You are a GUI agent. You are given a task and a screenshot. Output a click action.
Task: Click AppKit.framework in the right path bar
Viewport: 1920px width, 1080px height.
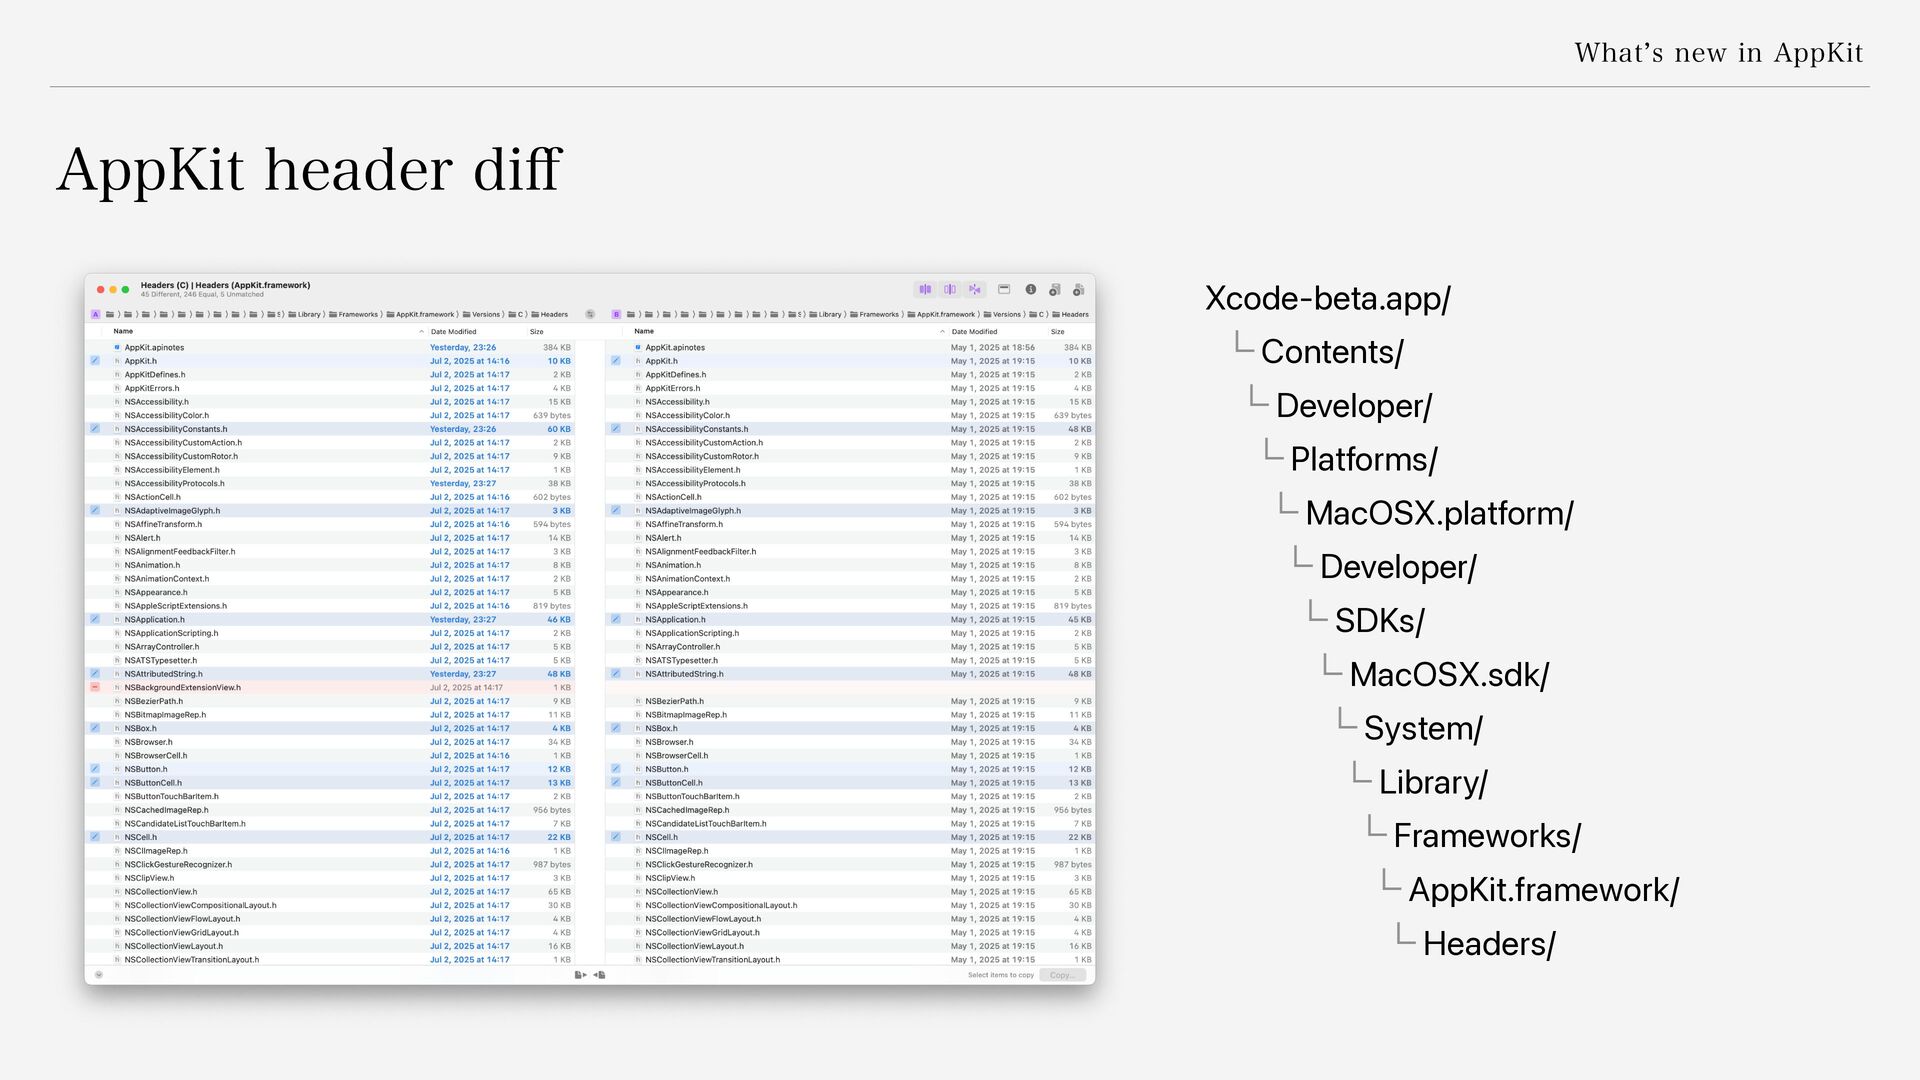(941, 315)
